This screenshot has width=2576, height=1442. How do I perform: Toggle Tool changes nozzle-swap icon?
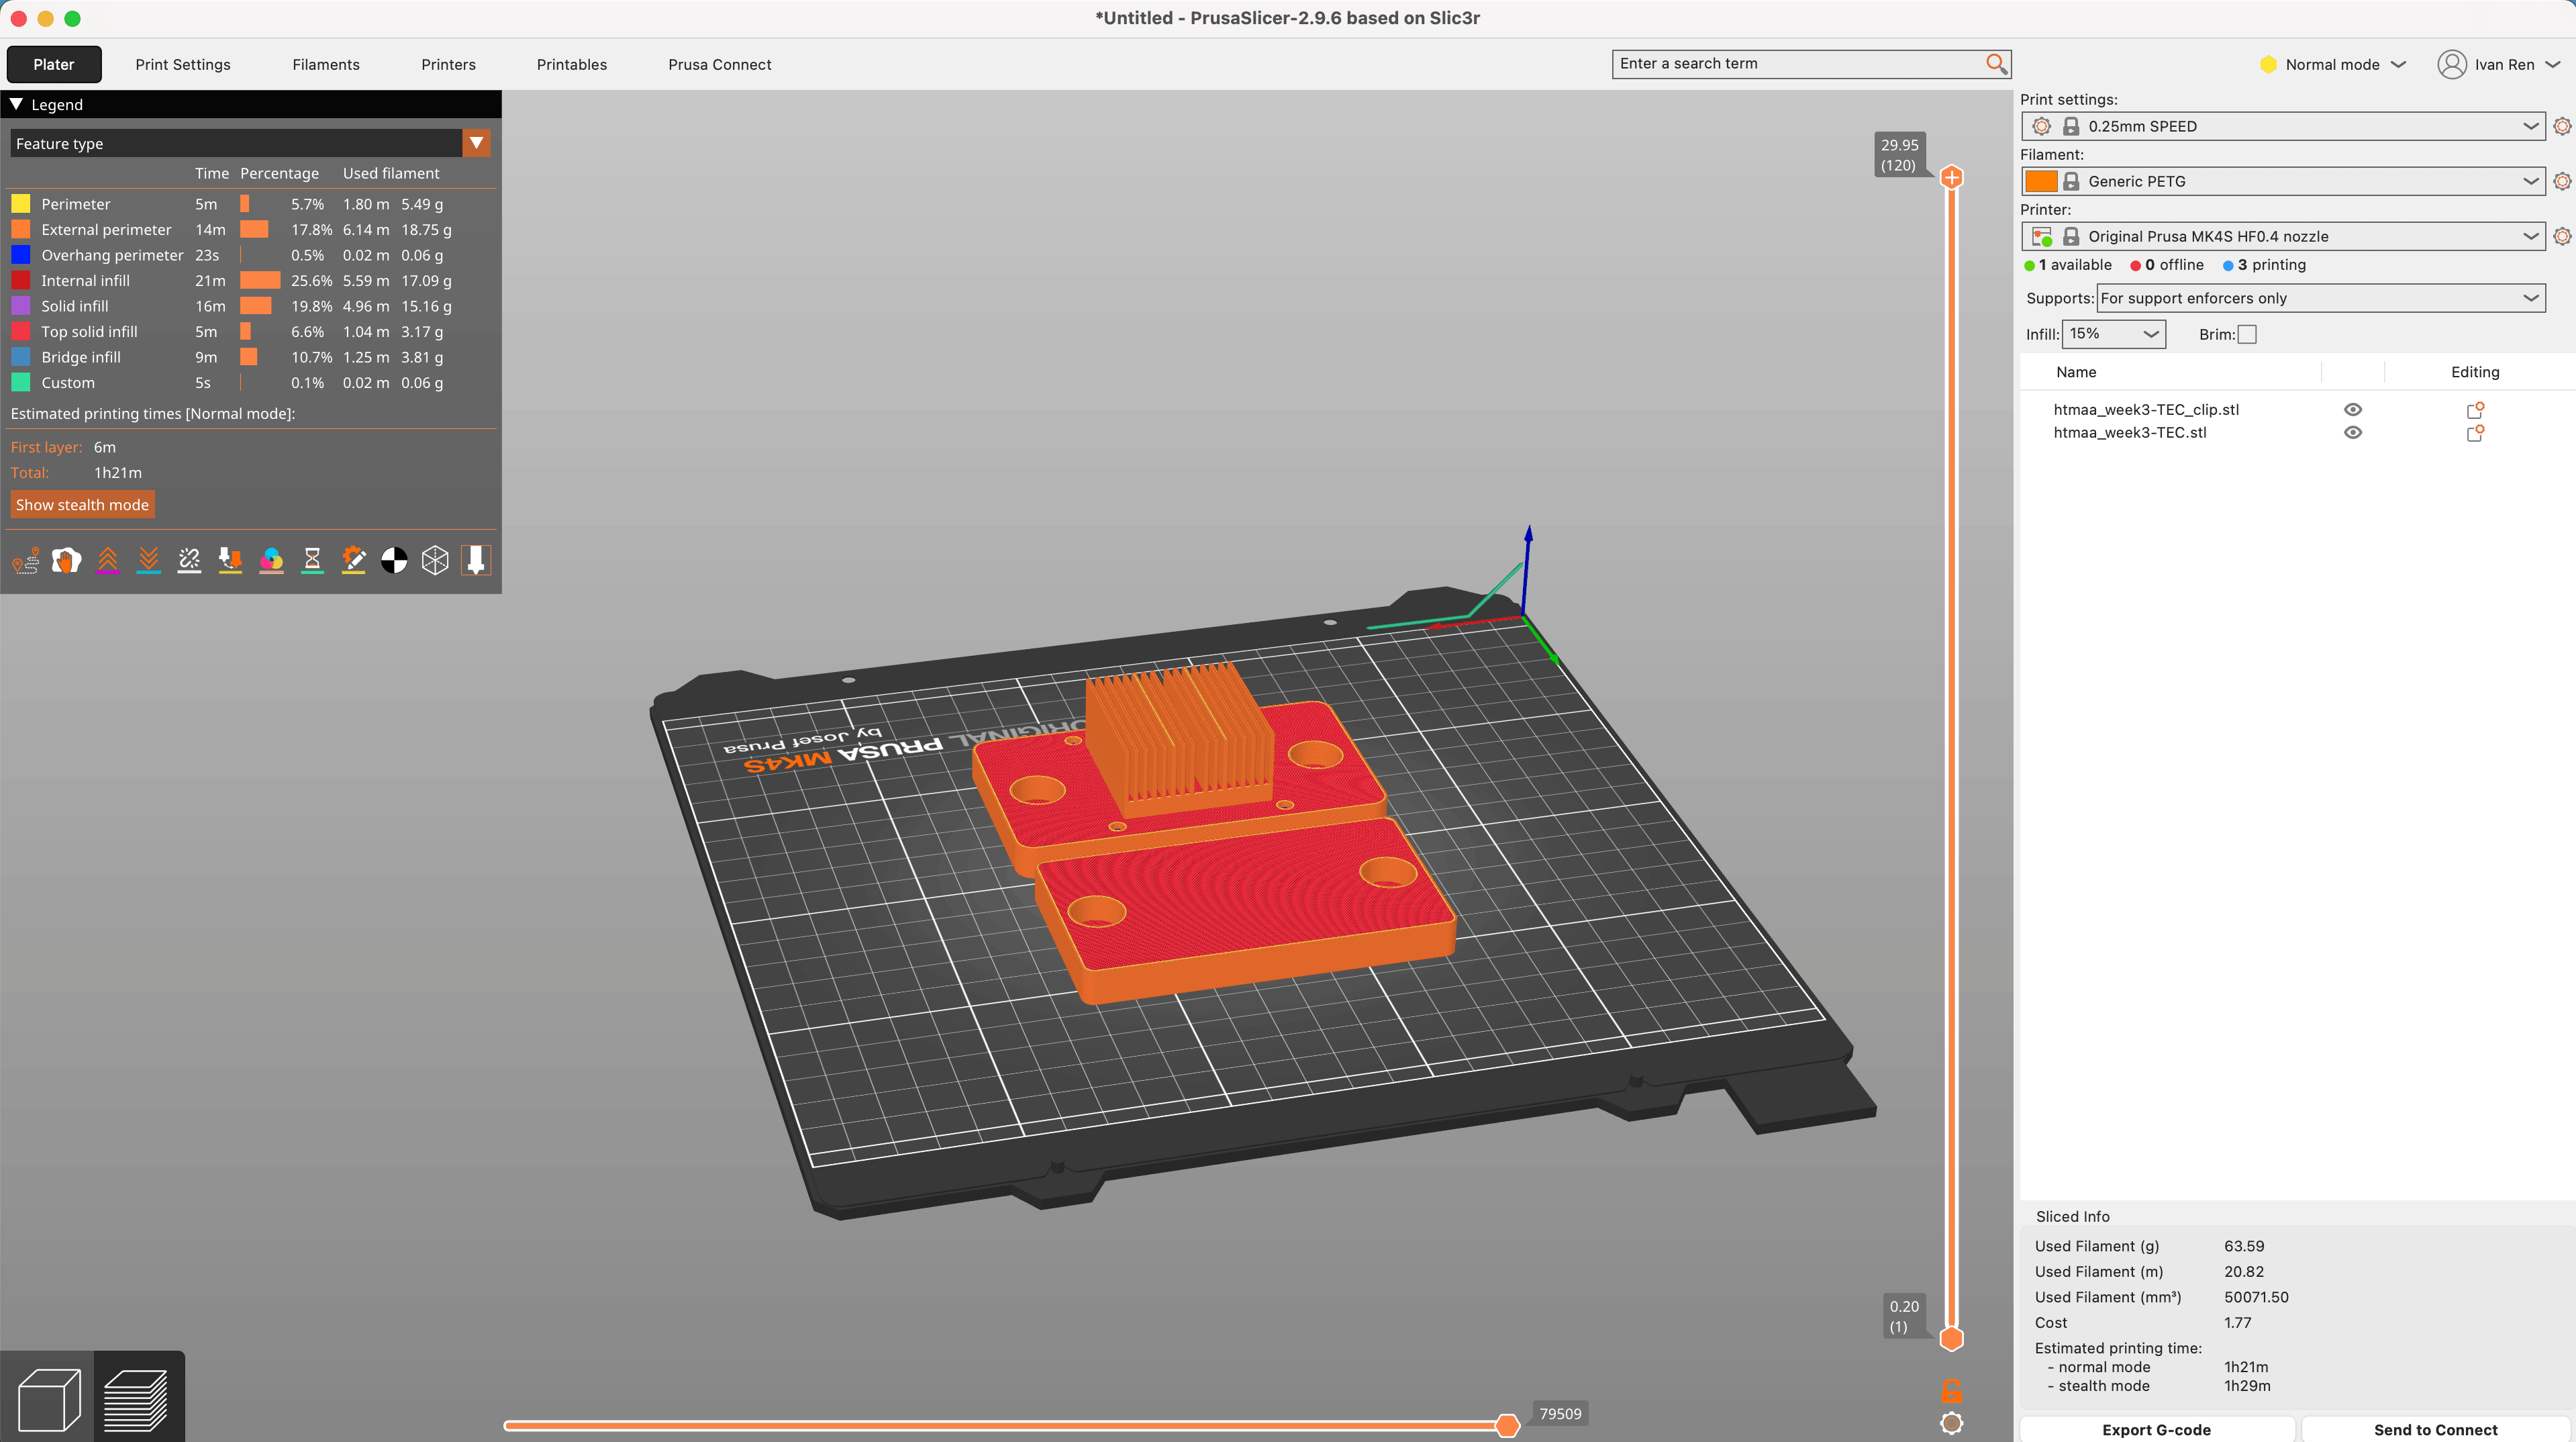(x=231, y=560)
